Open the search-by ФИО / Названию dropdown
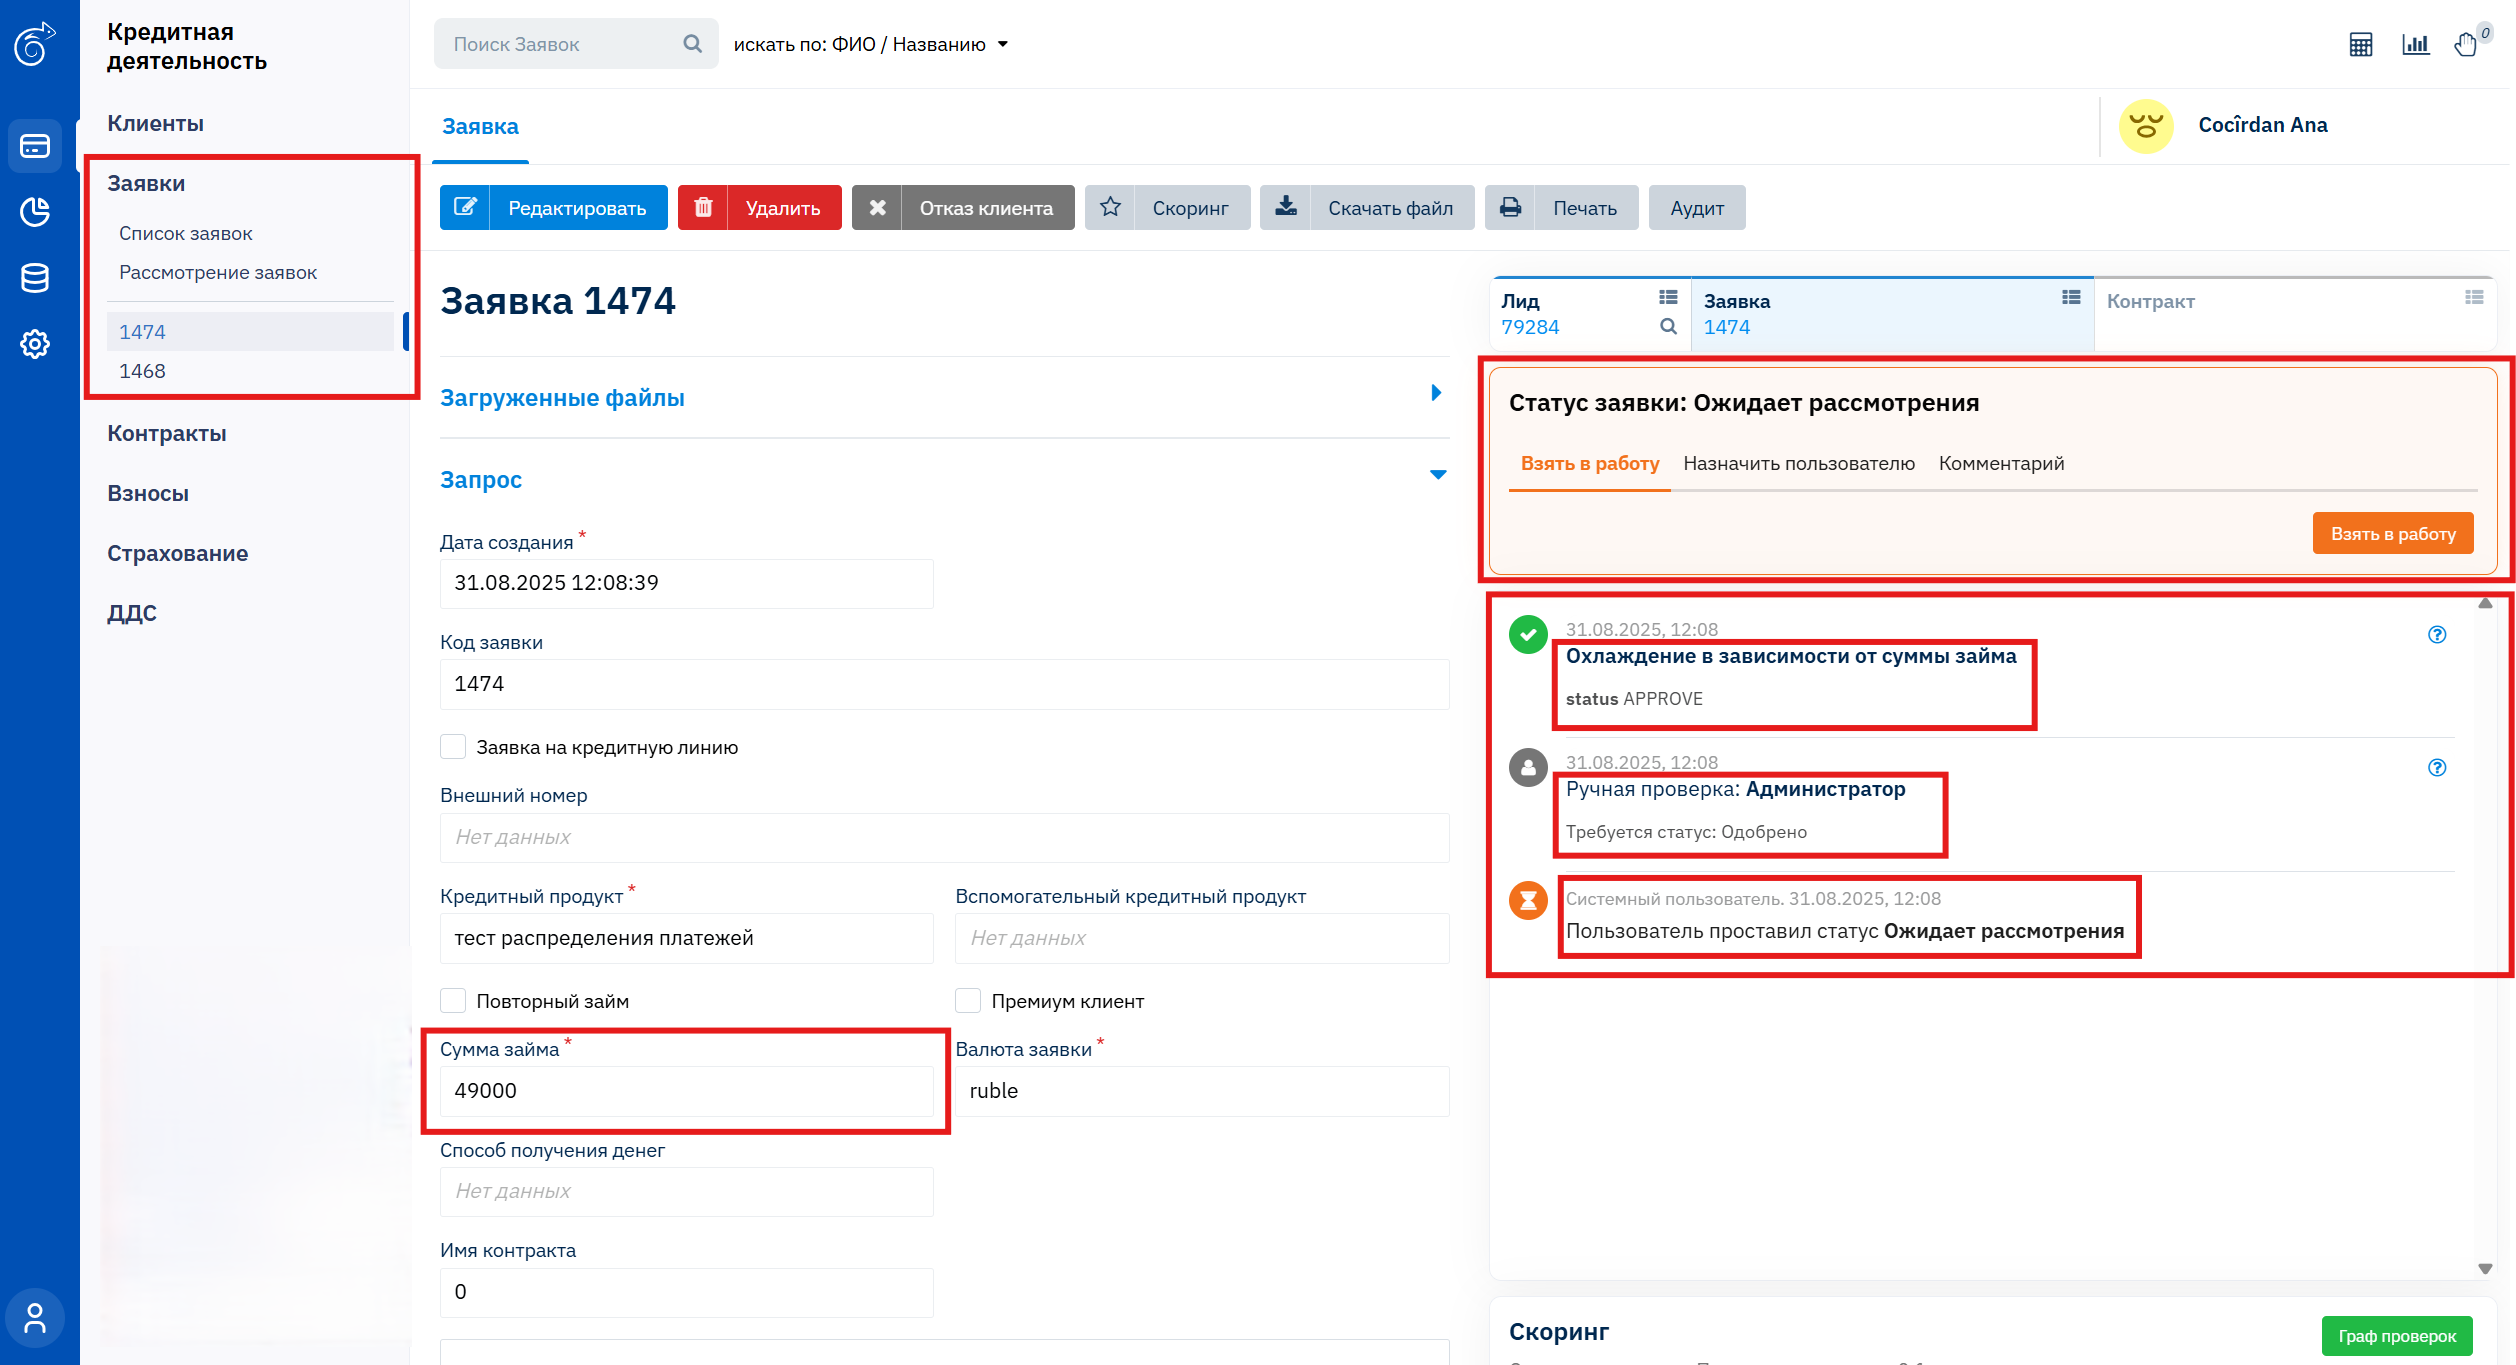Viewport: 2516px width, 1365px height. click(871, 44)
